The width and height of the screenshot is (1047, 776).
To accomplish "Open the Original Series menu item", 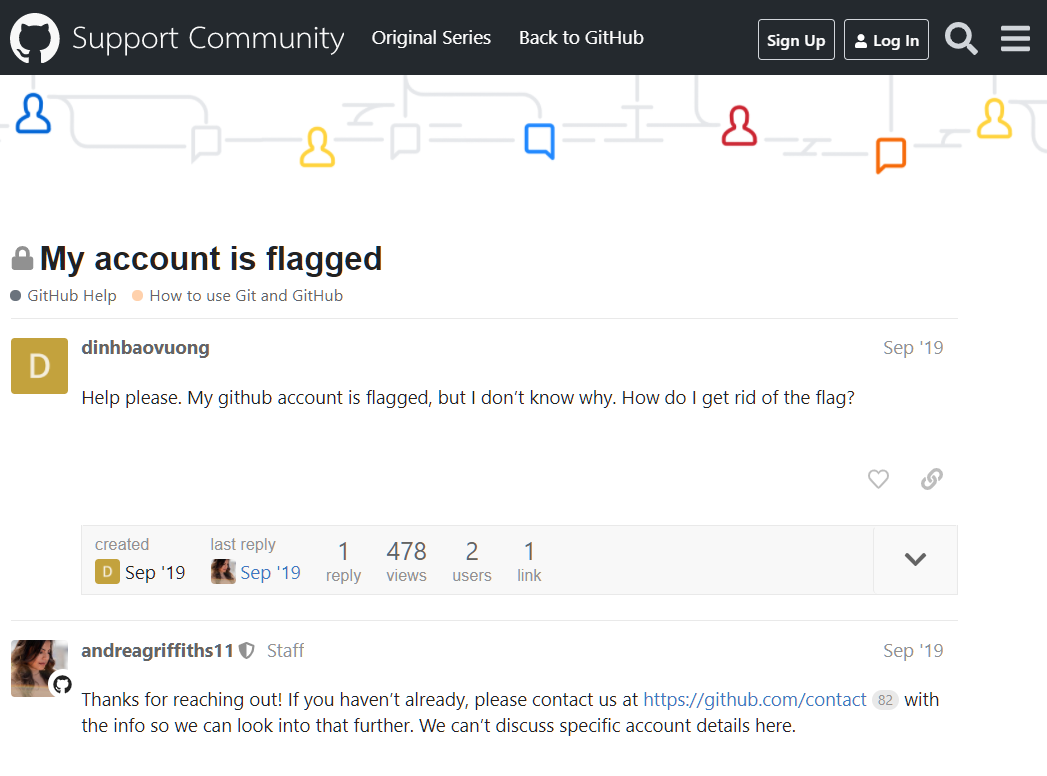I will (x=431, y=38).
